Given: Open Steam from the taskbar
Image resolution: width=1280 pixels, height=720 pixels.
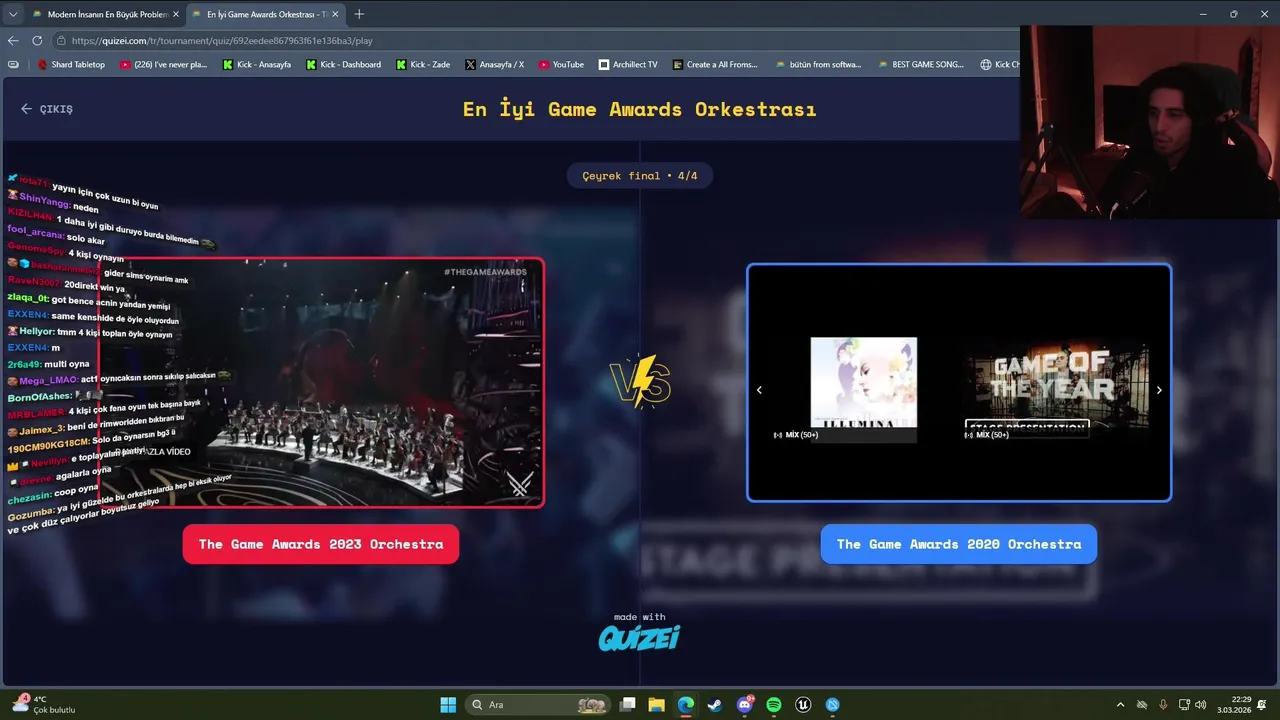Looking at the screenshot, I should point(715,705).
